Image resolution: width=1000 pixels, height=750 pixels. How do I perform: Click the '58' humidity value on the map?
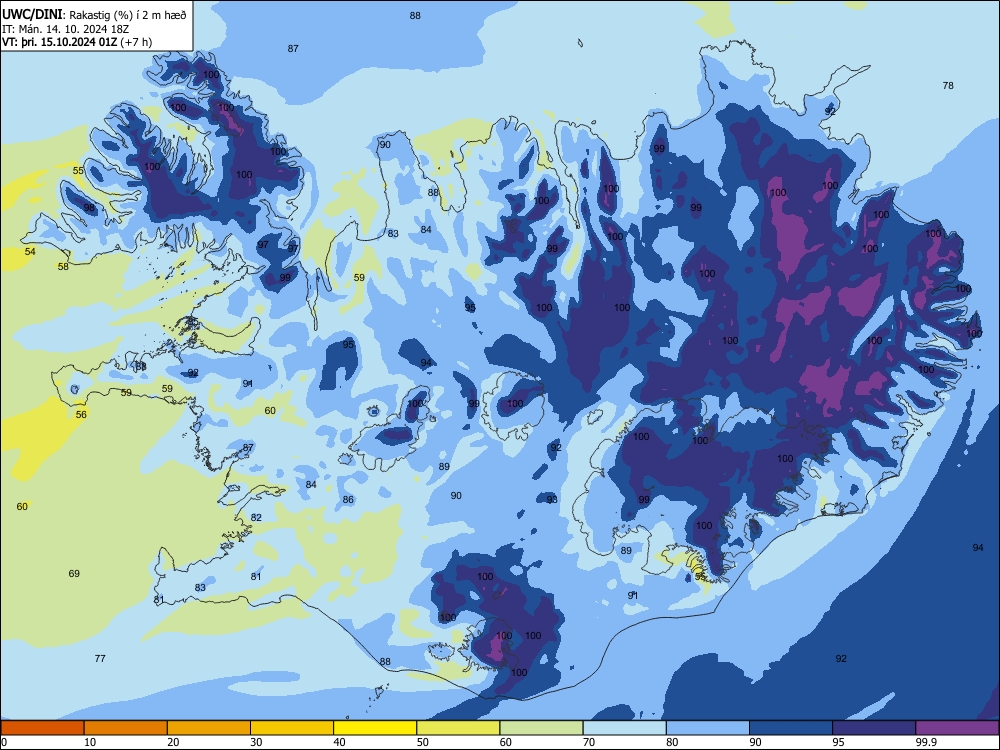pyautogui.click(x=63, y=266)
